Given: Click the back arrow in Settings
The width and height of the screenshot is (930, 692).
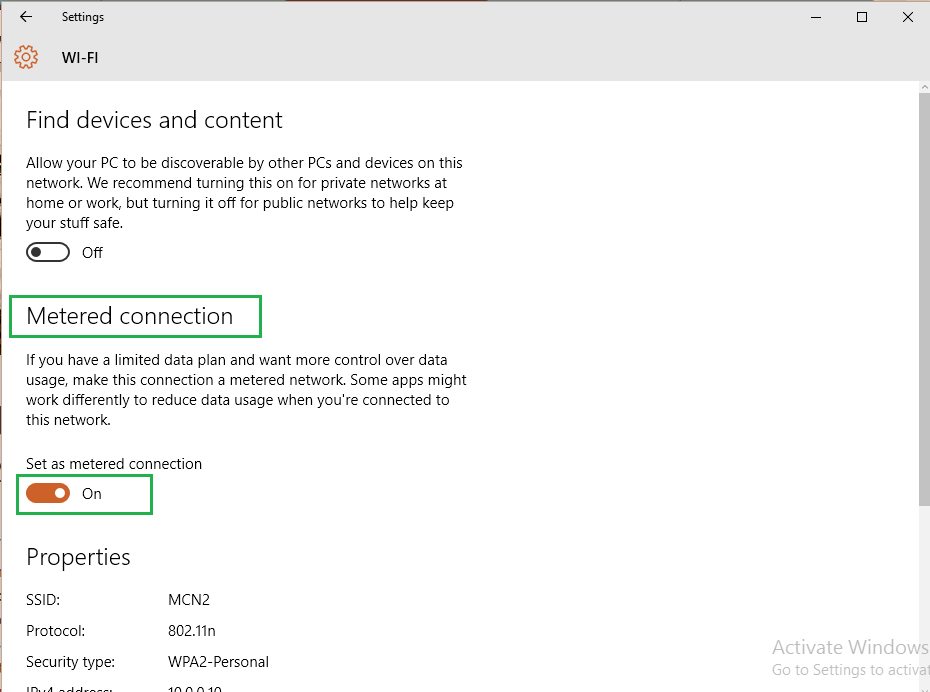Looking at the screenshot, I should tap(26, 17).
